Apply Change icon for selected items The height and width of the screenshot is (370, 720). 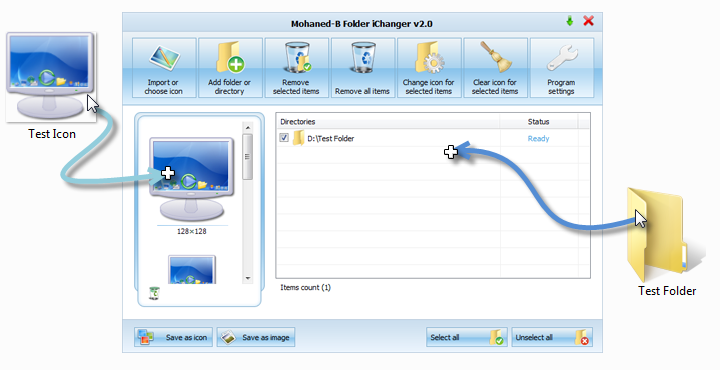click(x=429, y=68)
